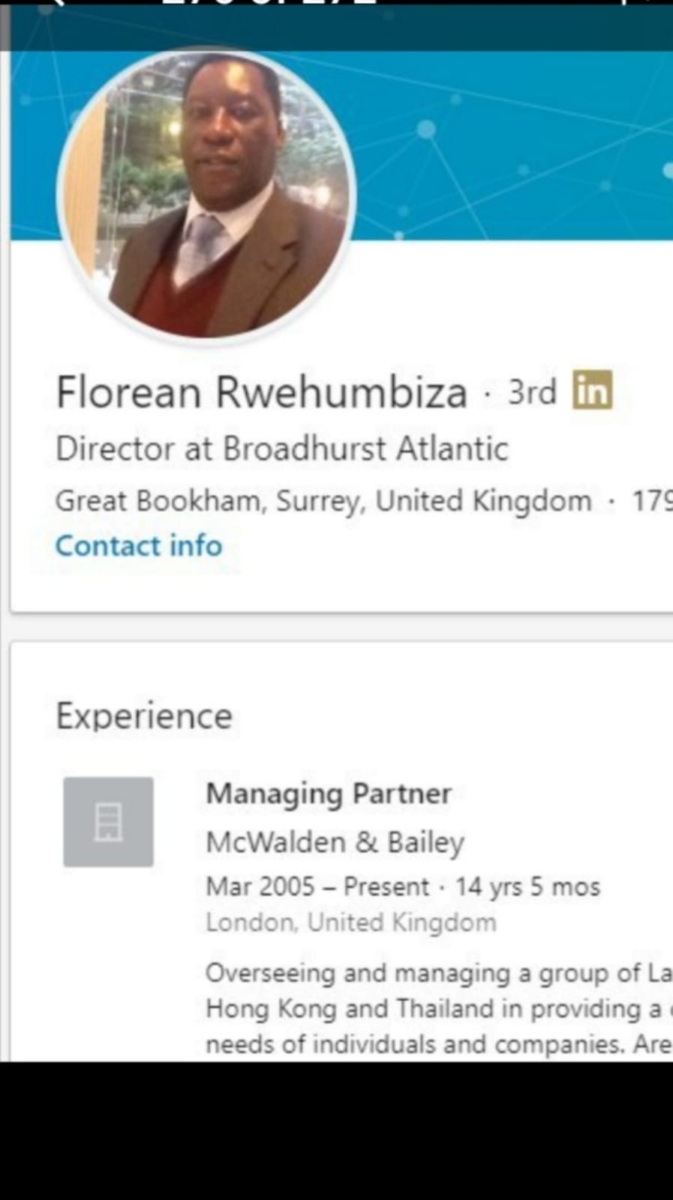Image resolution: width=673 pixels, height=1200 pixels.
Task: Click the black bar below the screenshot
Action: [x=336, y=1130]
